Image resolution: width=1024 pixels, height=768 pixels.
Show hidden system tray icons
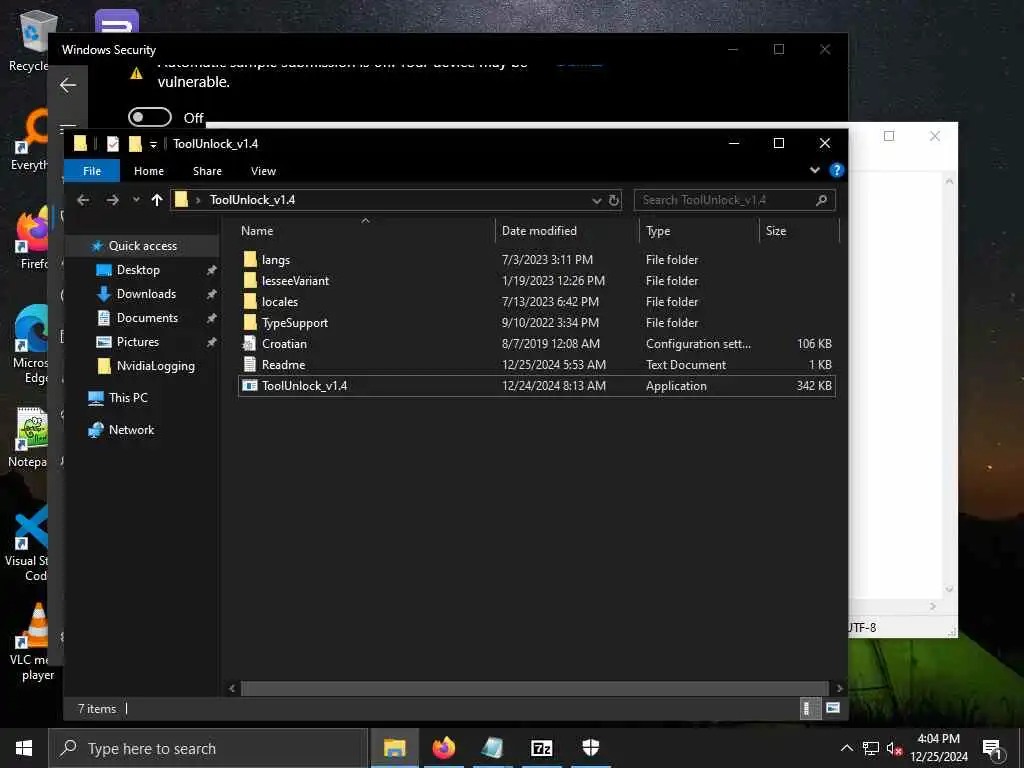point(846,748)
